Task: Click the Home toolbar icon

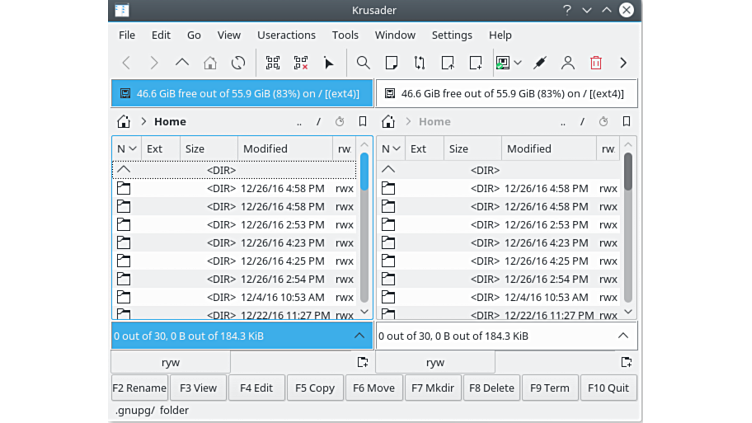Action: (210, 63)
